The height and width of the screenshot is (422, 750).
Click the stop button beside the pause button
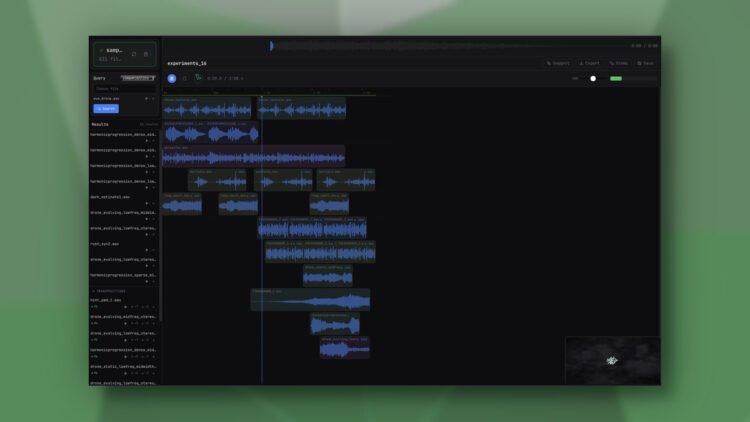(x=185, y=78)
